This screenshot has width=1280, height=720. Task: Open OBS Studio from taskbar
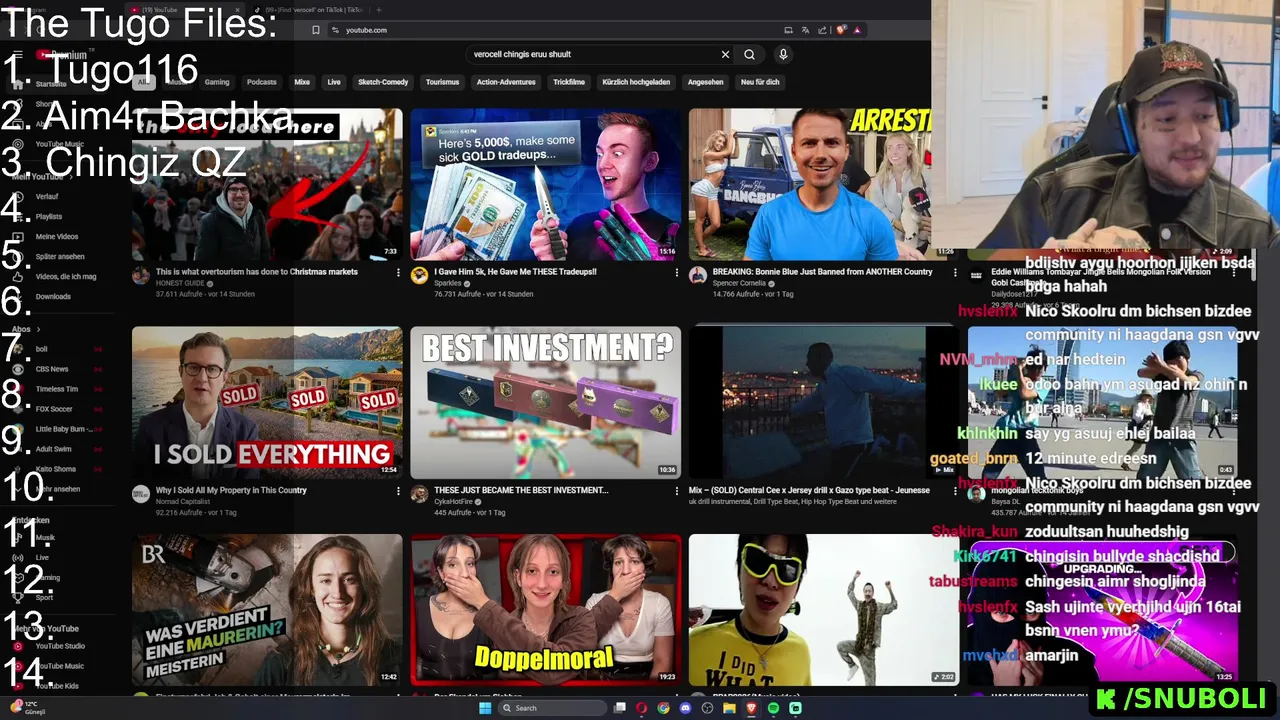pos(707,708)
